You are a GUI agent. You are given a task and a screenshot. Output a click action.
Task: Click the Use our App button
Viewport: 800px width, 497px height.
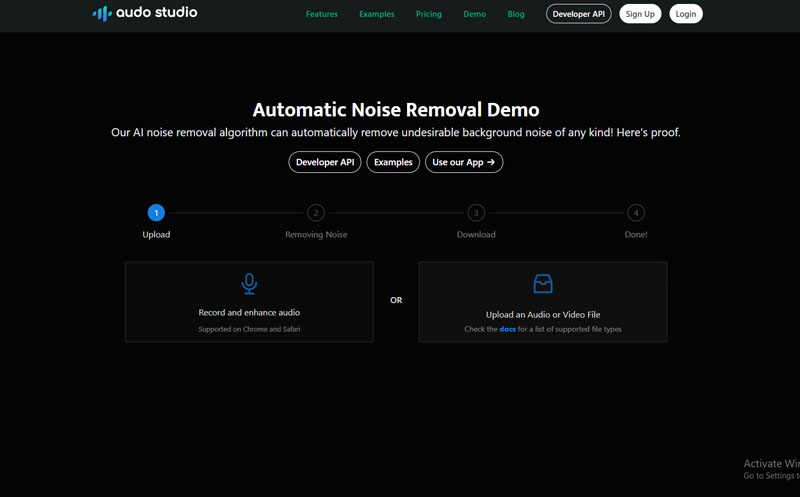pos(464,162)
